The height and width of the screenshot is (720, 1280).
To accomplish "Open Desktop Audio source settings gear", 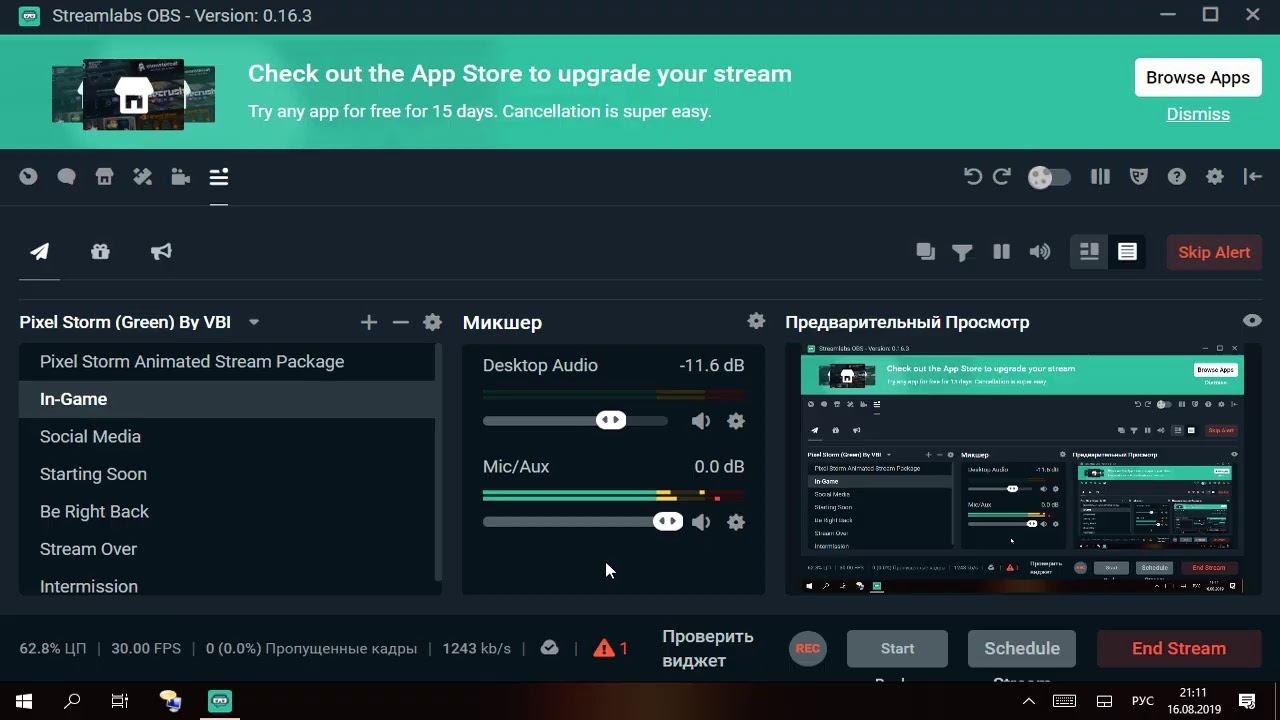I will pos(736,421).
